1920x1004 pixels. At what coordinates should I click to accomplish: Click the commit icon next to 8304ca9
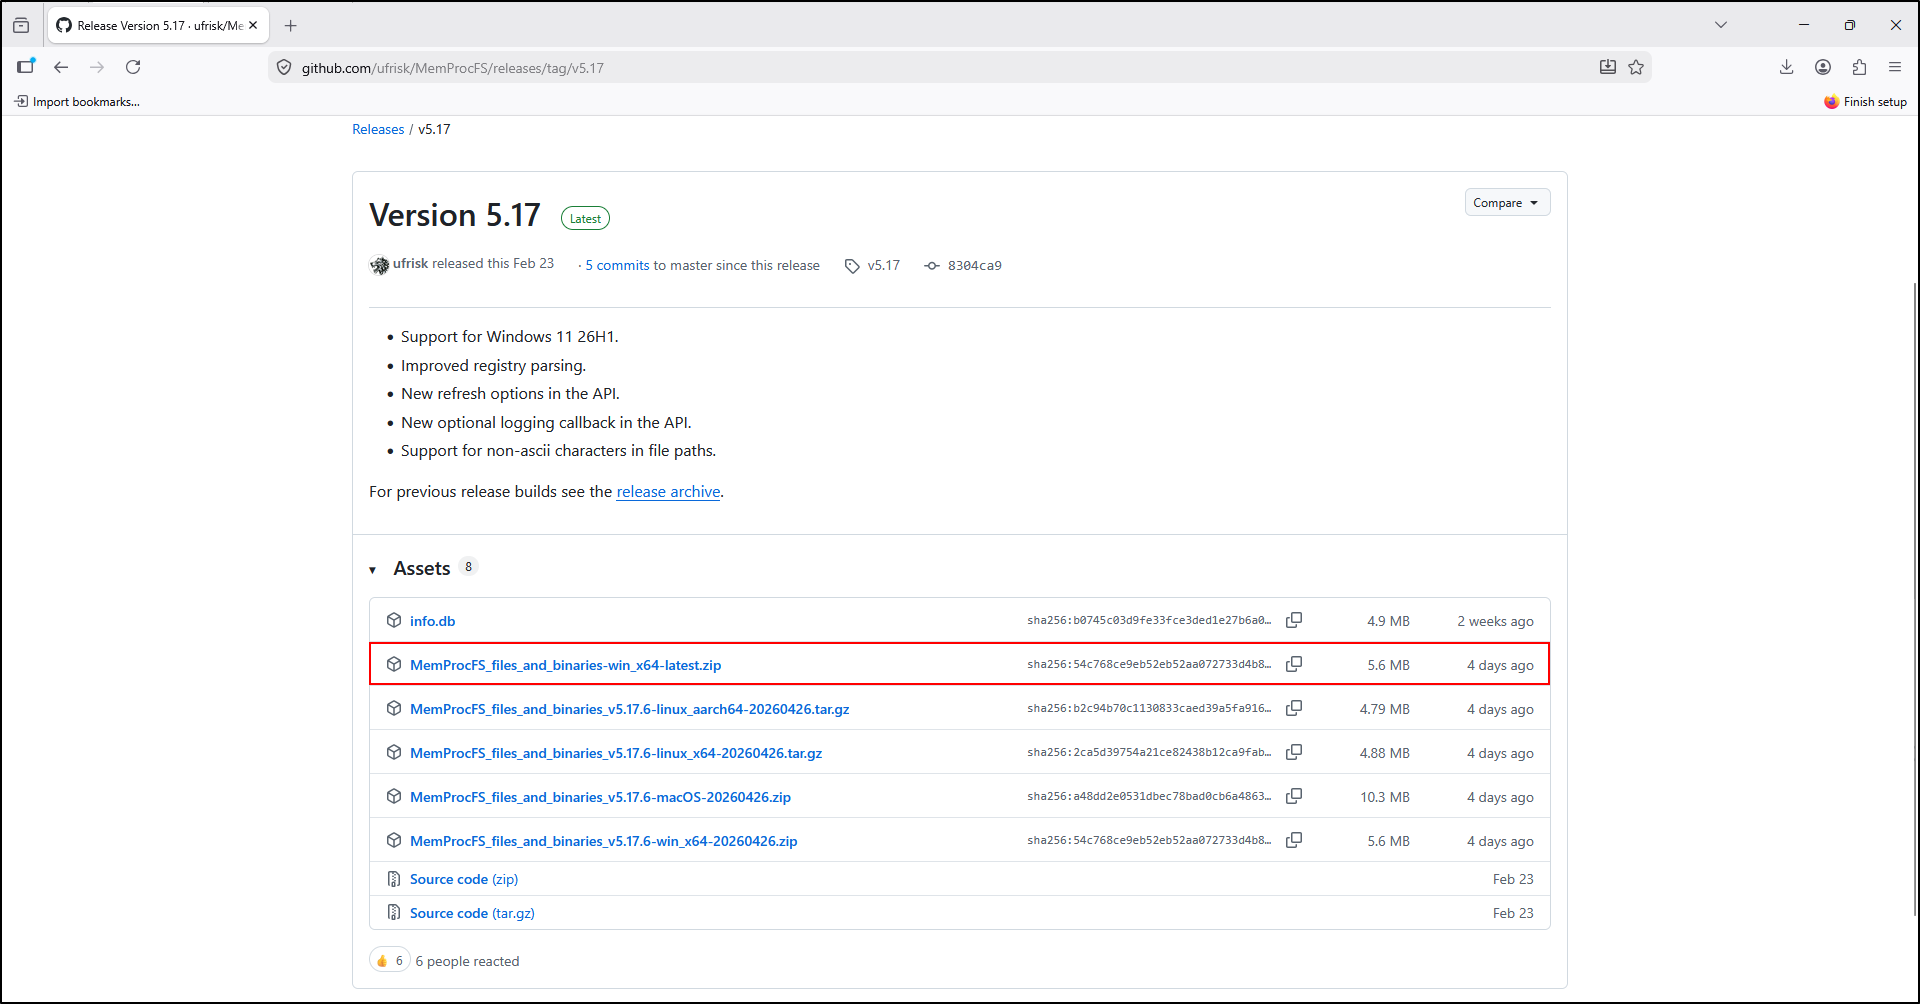tap(932, 266)
